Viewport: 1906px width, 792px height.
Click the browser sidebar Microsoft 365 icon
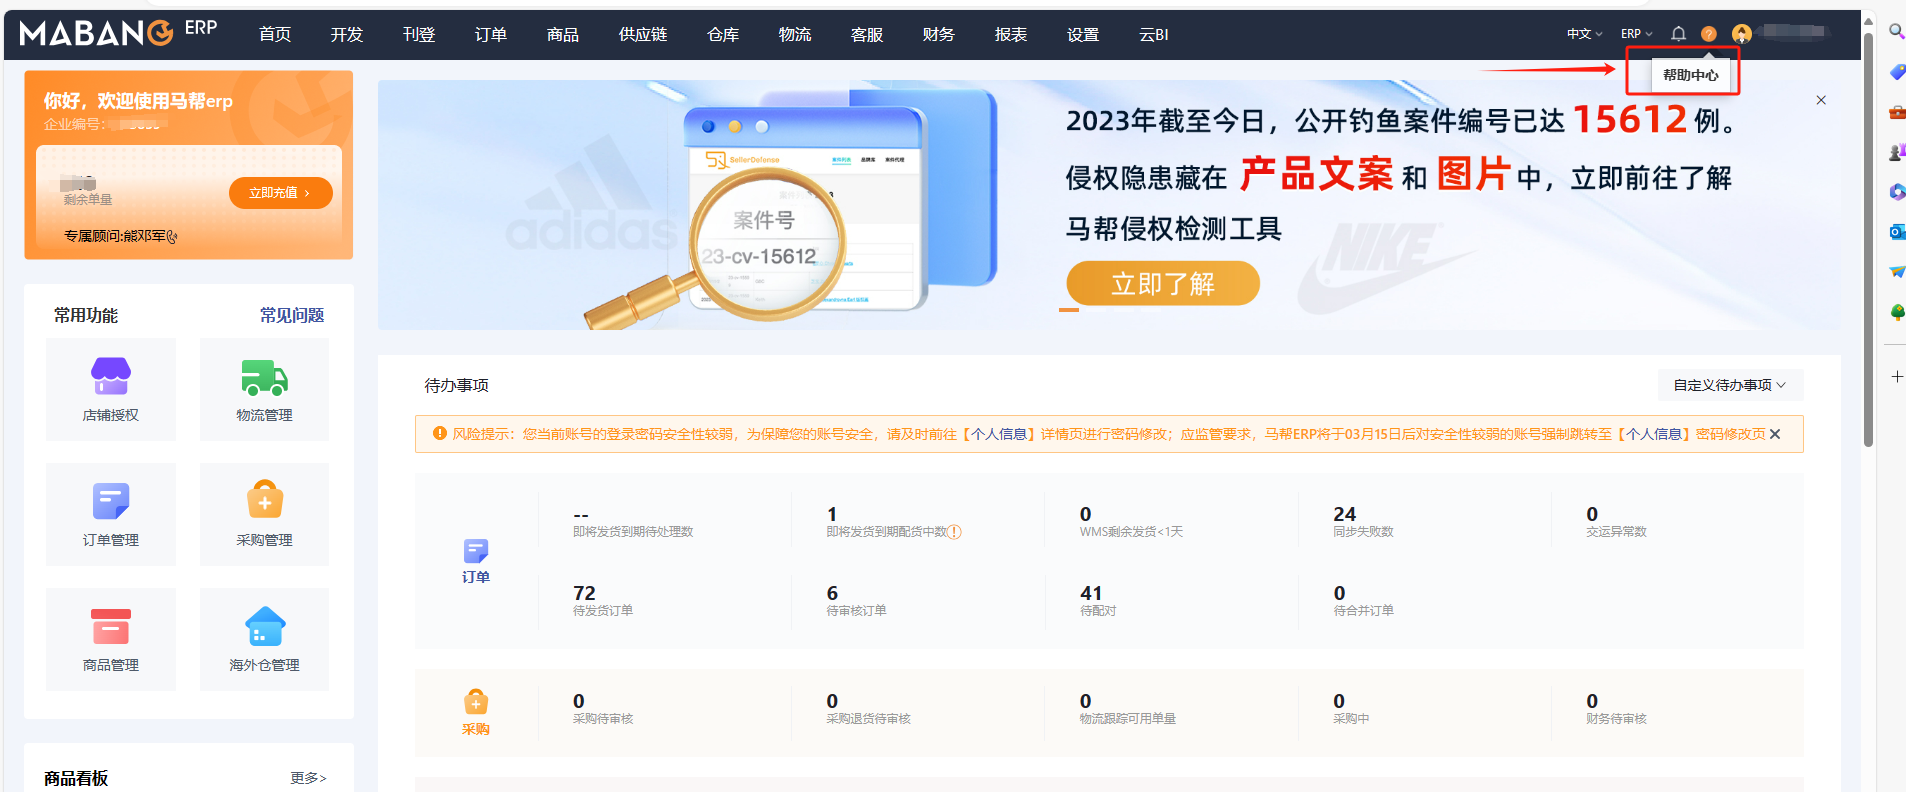click(1896, 192)
